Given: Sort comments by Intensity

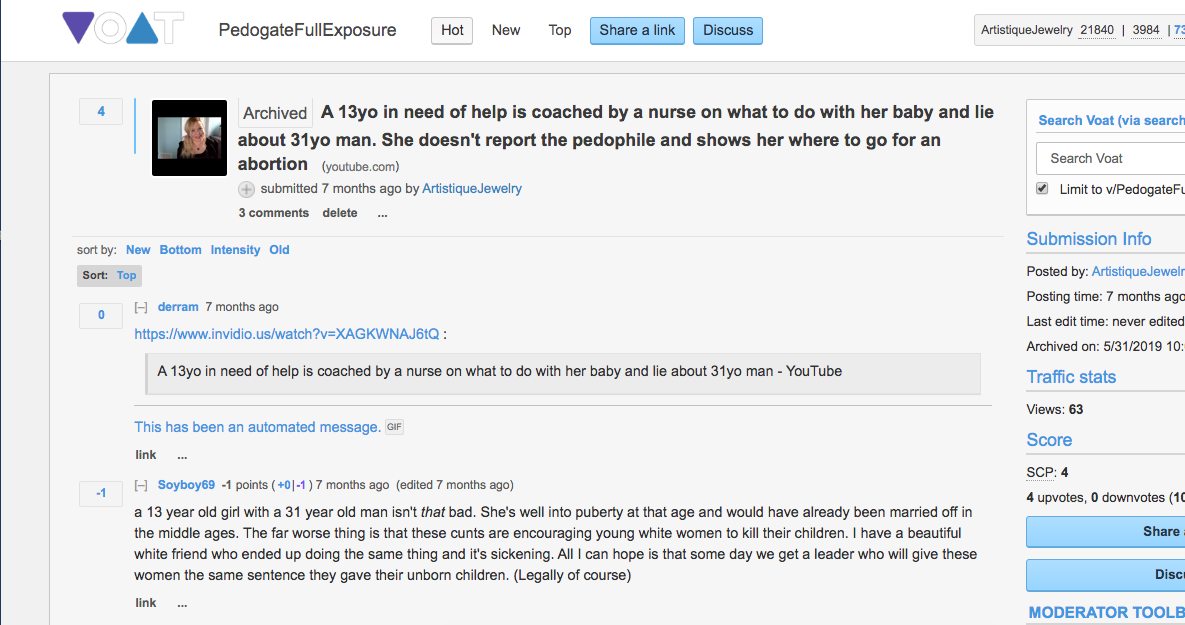Looking at the screenshot, I should tap(235, 250).
